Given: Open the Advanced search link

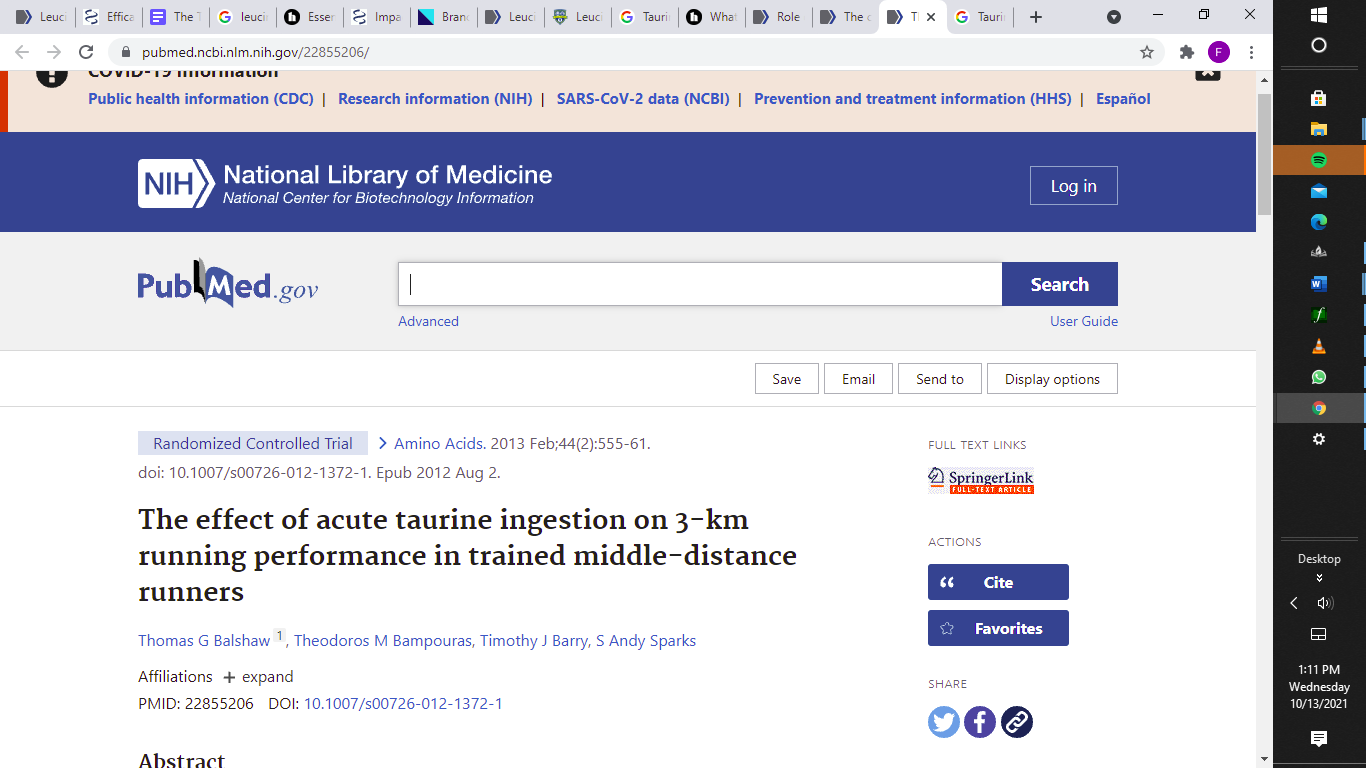Looking at the screenshot, I should [x=428, y=321].
